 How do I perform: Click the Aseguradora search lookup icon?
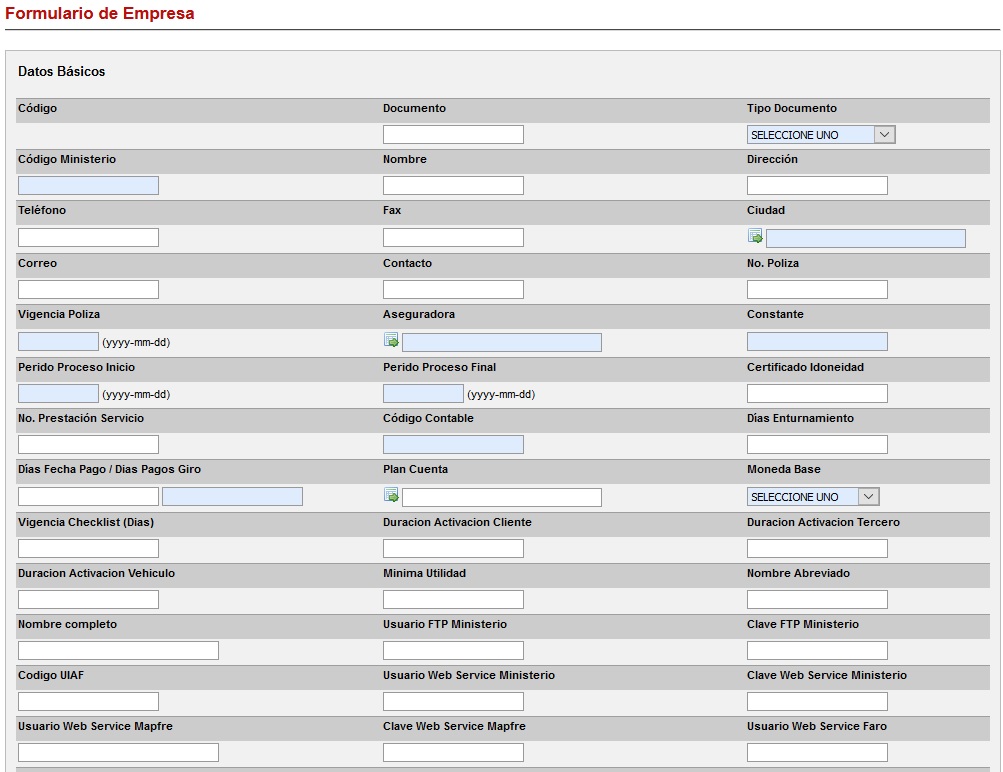(391, 341)
